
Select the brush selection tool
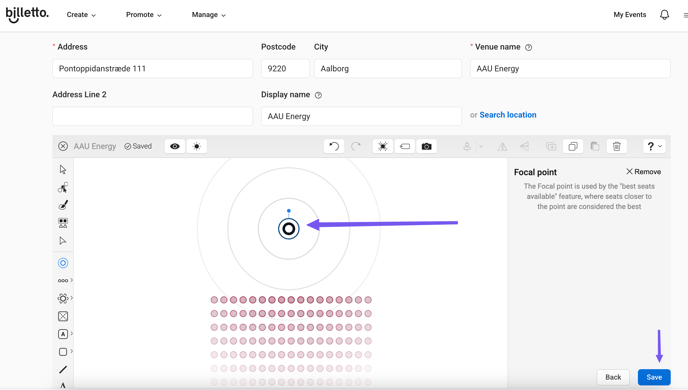[x=63, y=205]
